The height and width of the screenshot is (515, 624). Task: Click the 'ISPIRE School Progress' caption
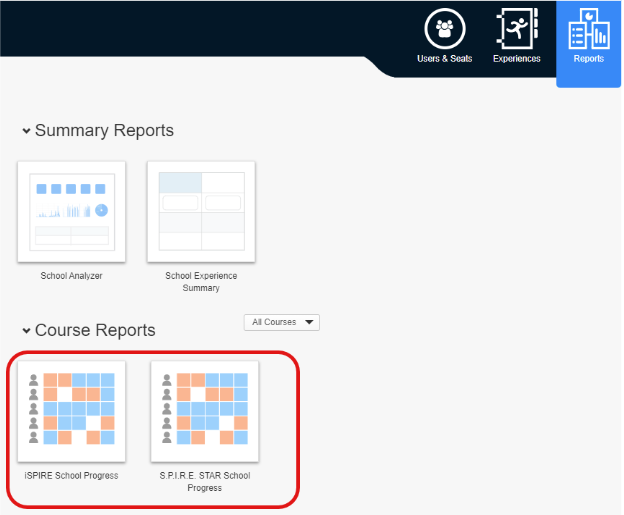(x=72, y=476)
